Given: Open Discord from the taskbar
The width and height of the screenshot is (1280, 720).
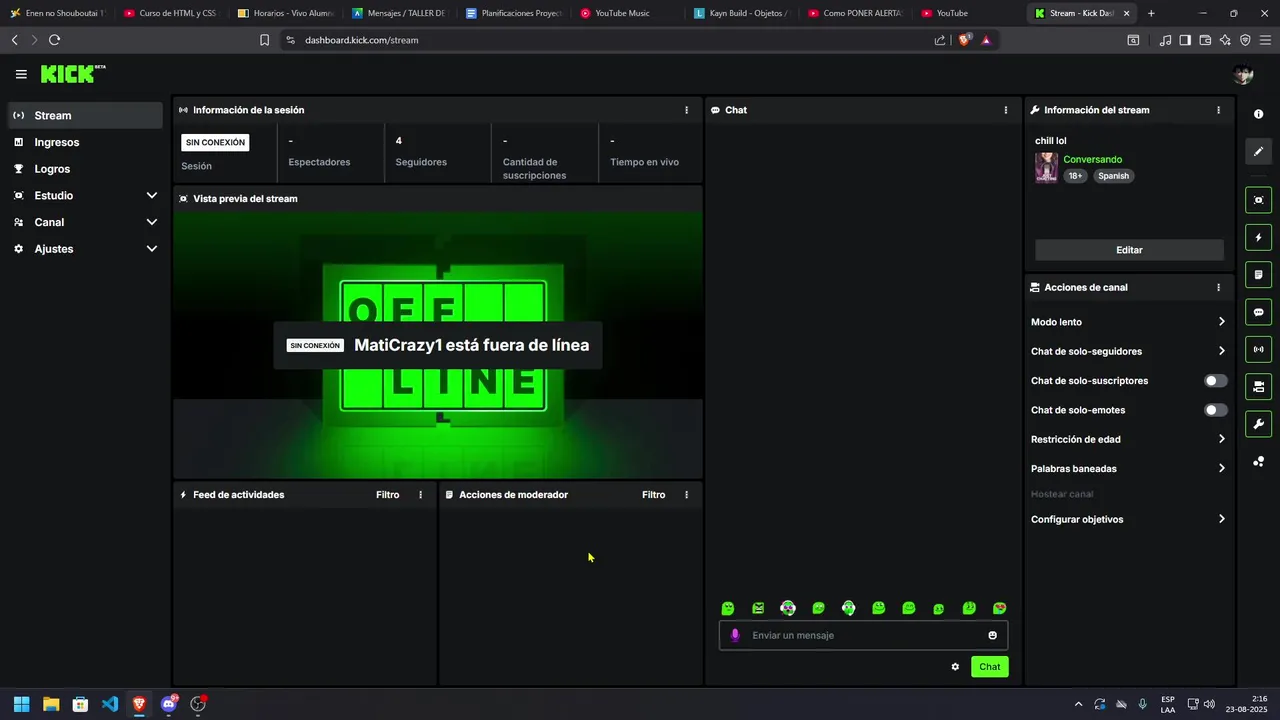Looking at the screenshot, I should (x=168, y=704).
